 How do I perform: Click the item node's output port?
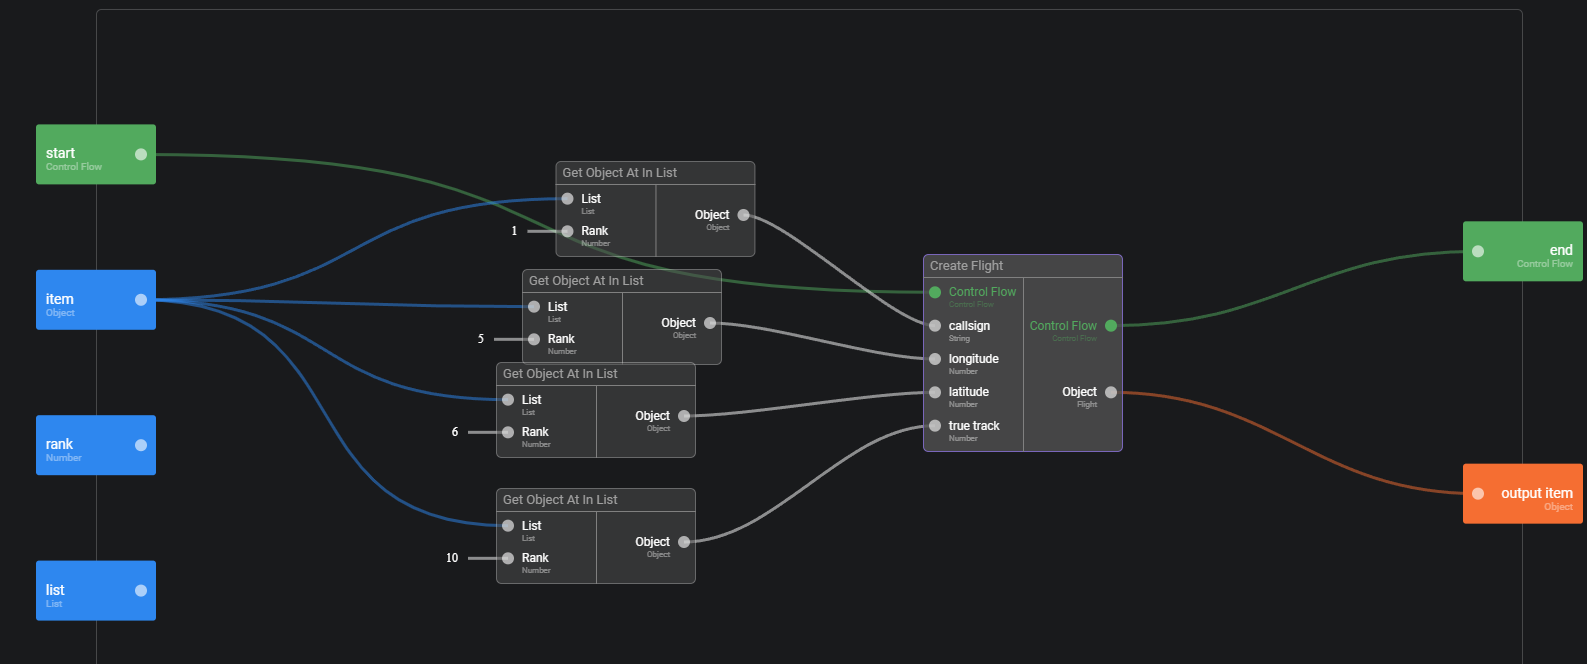141,300
